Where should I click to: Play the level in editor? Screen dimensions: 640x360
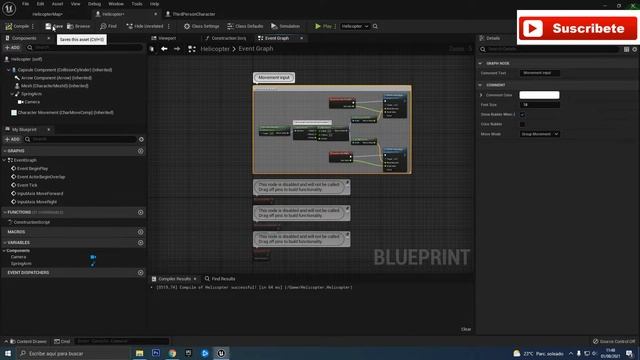click(323, 26)
